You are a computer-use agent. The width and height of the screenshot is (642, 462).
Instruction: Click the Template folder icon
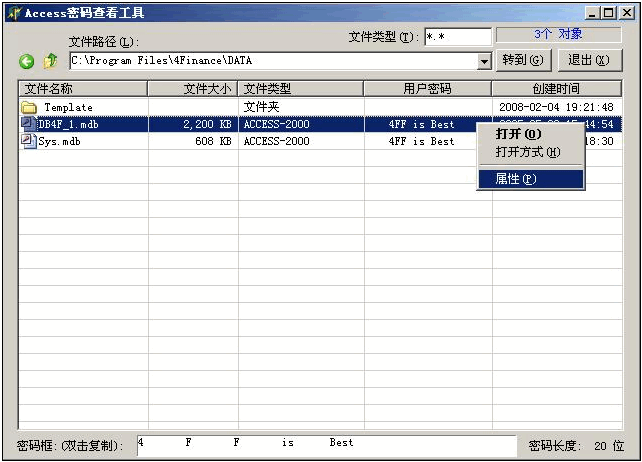(x=29, y=107)
